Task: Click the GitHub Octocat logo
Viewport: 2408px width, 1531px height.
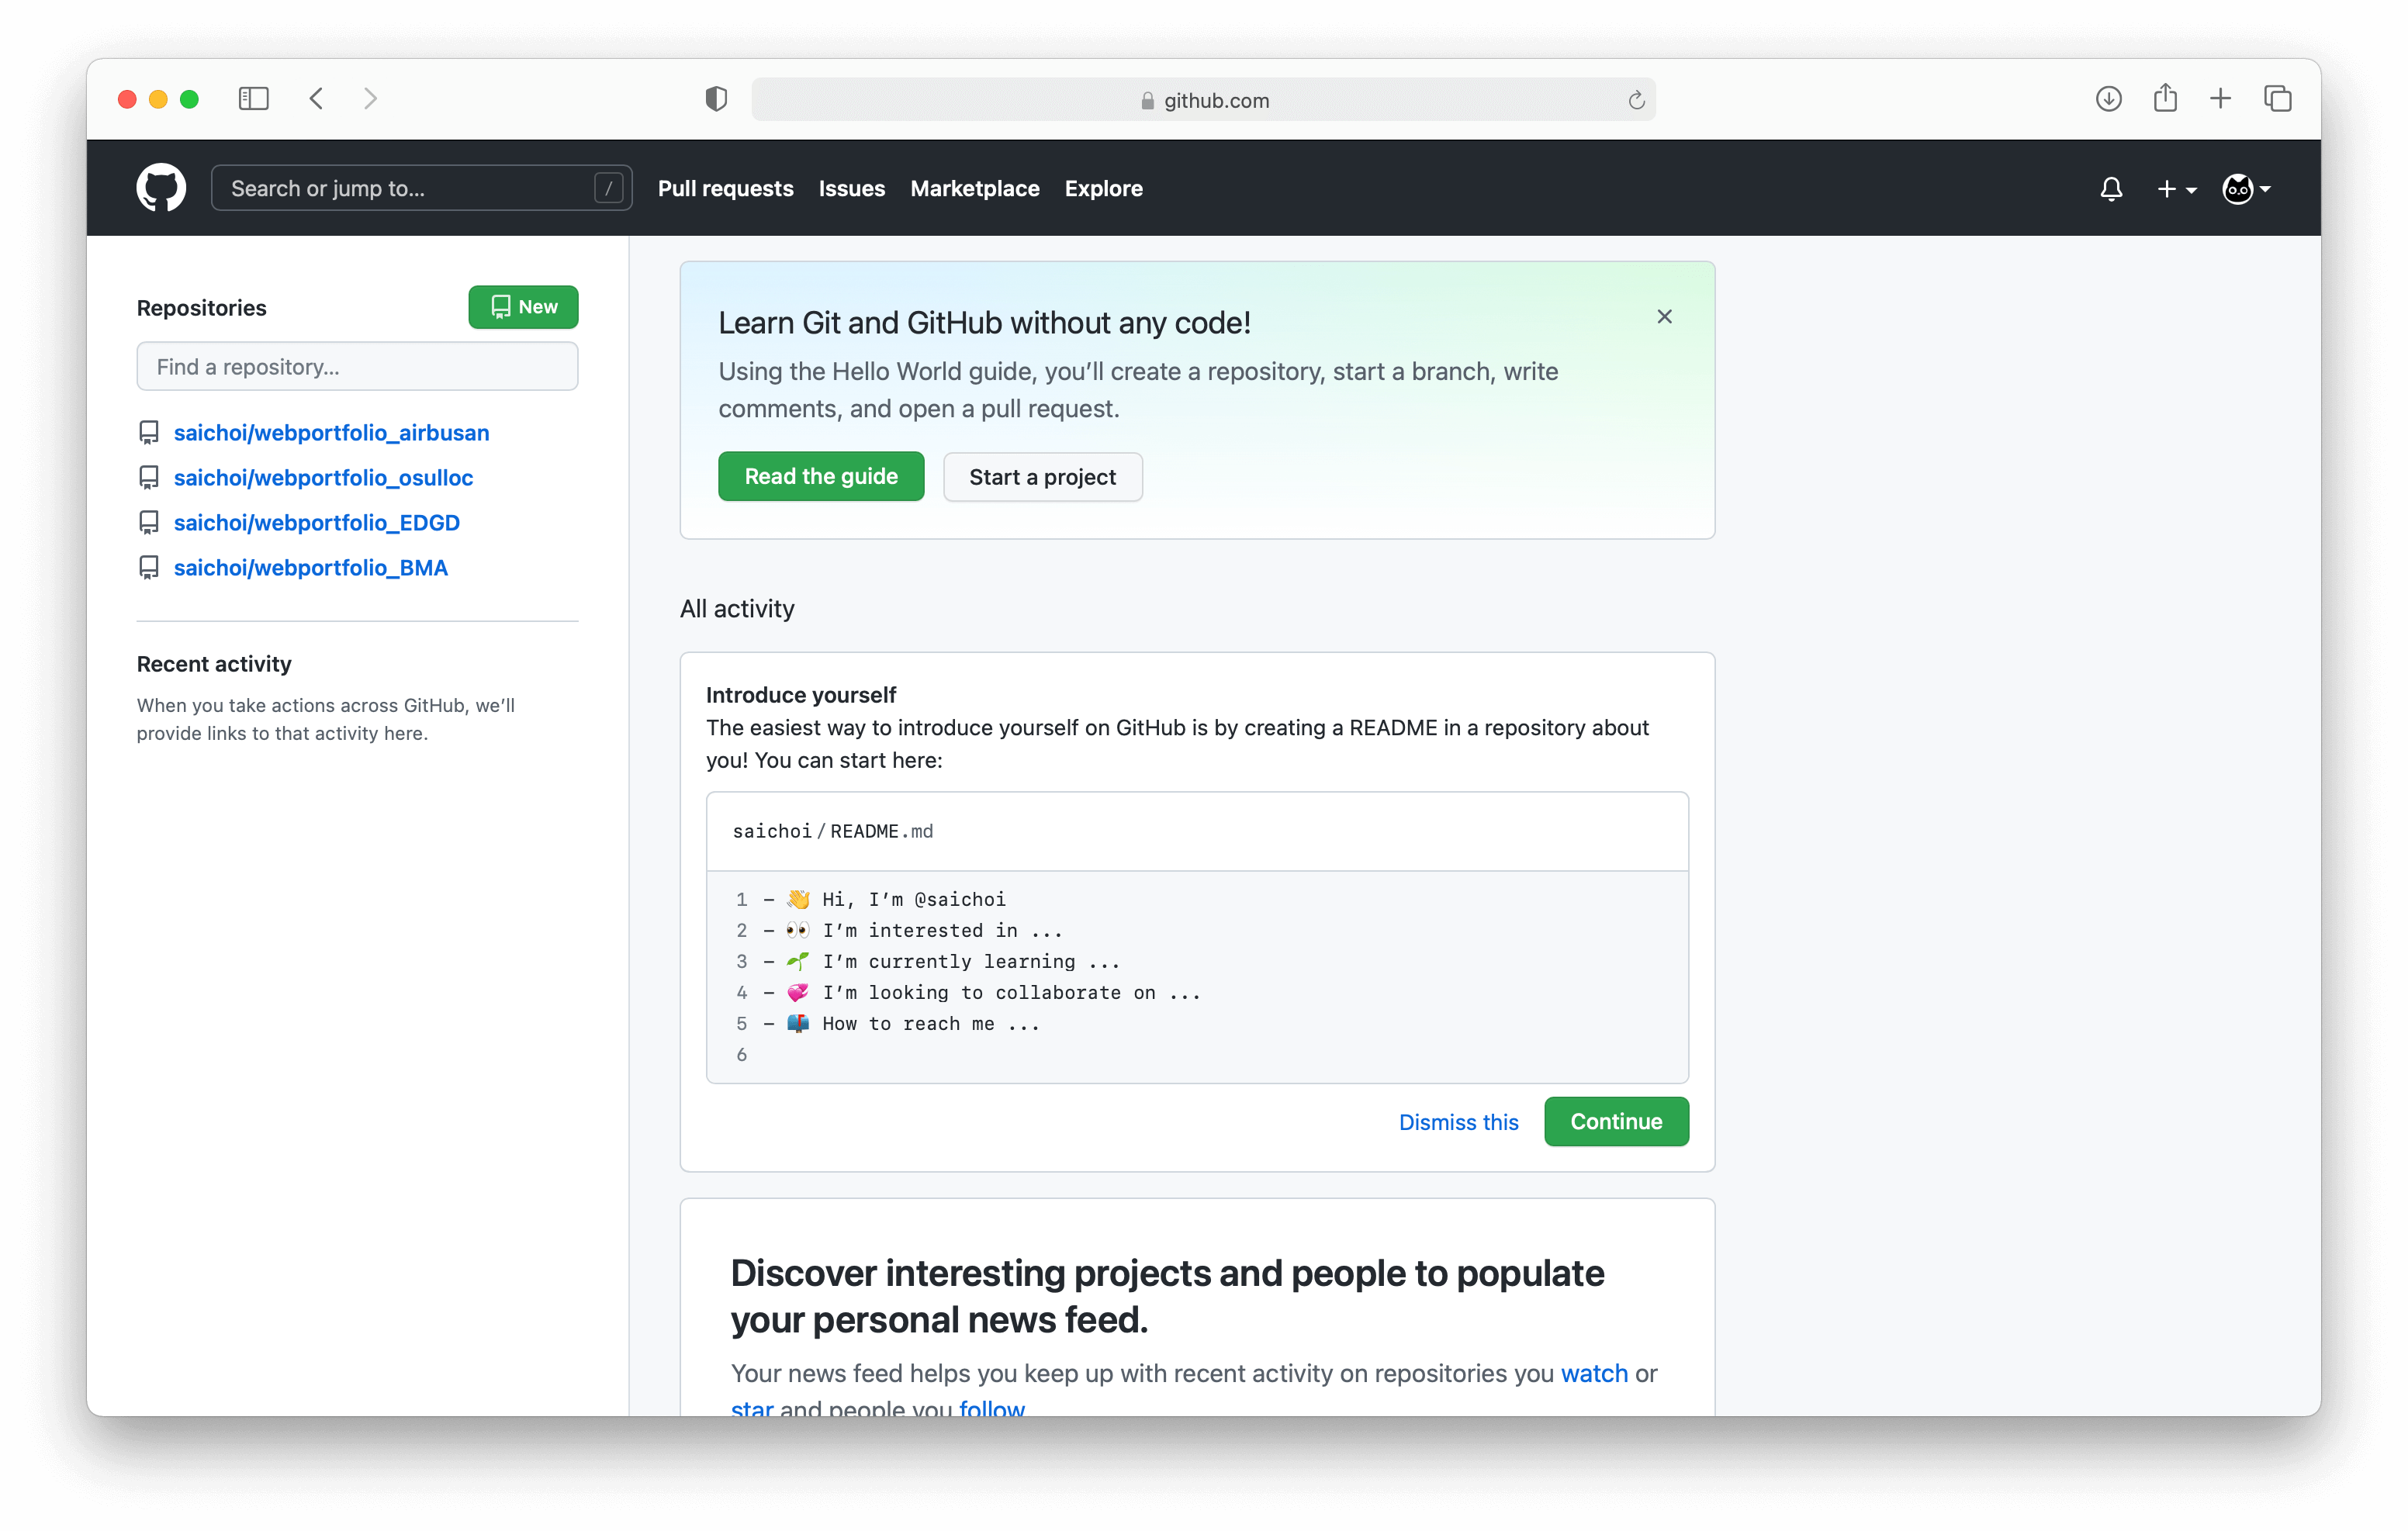Action: pyautogui.click(x=161, y=188)
